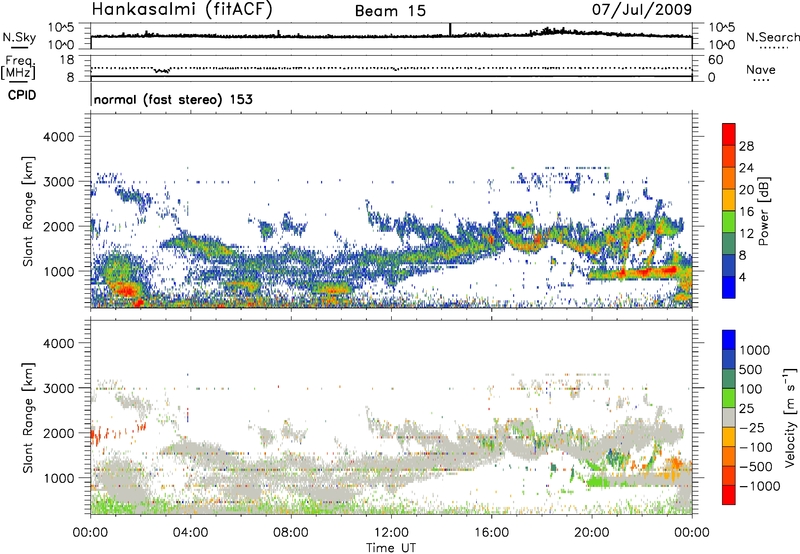This screenshot has height=554, width=800.
Task: Click the orange-red velocity patch near 00:00 at 2000 km
Action: pyautogui.click(x=96, y=436)
